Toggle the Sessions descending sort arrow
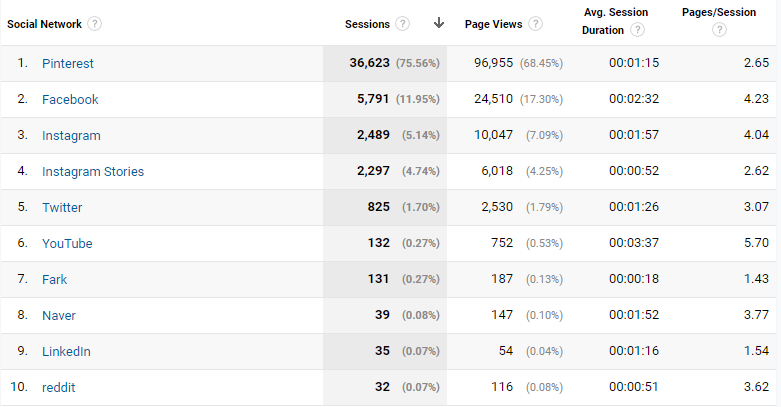This screenshot has height=407, width=781. click(x=438, y=23)
